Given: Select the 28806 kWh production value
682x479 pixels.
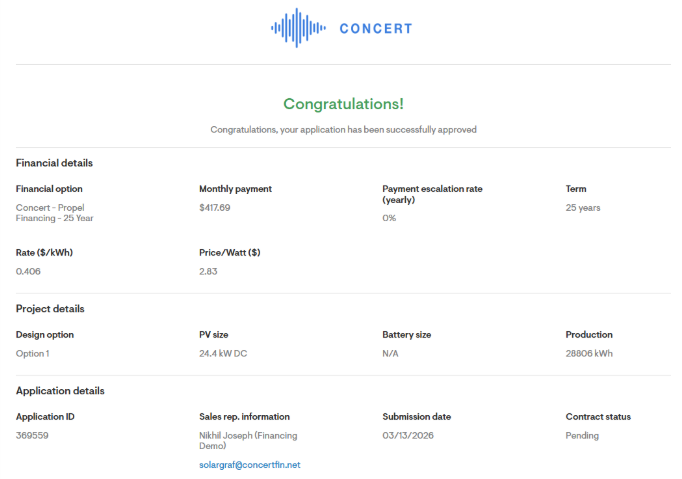Looking at the screenshot, I should (x=589, y=354).
